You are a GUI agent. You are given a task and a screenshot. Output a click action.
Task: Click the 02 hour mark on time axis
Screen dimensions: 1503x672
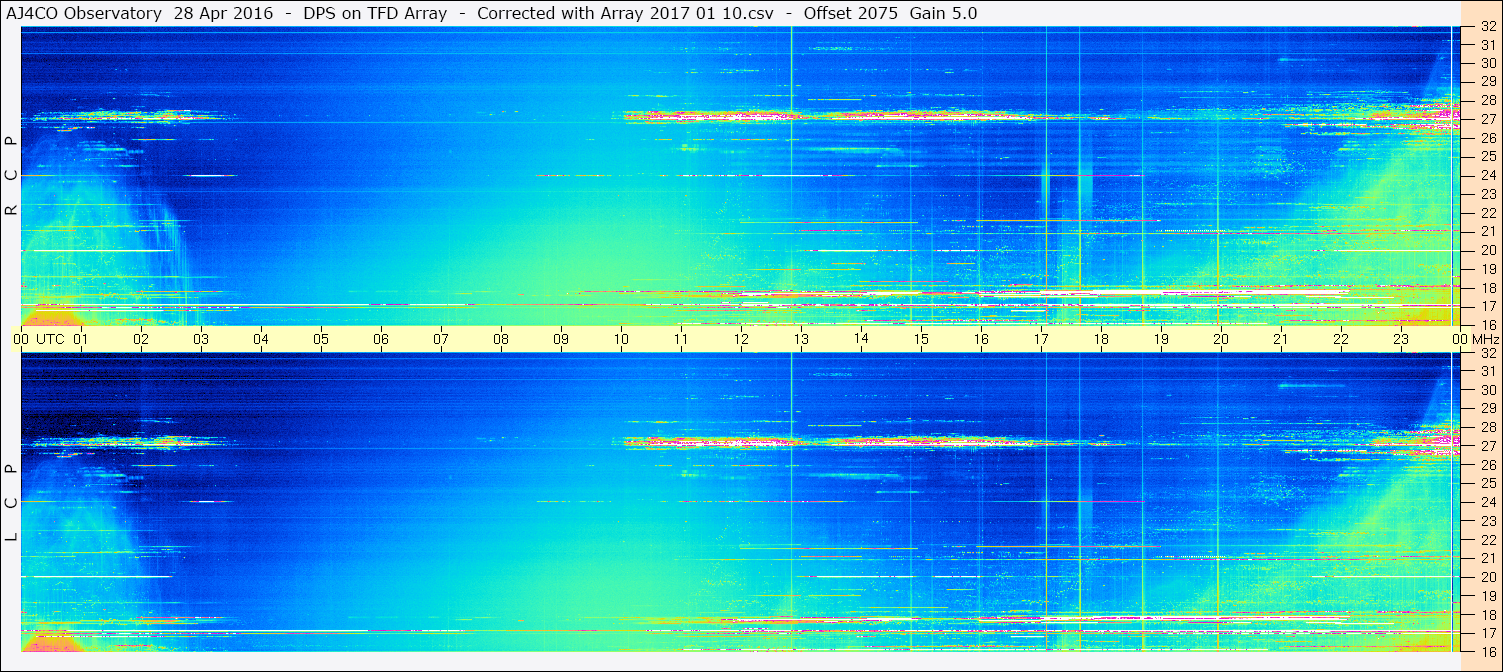coord(140,339)
